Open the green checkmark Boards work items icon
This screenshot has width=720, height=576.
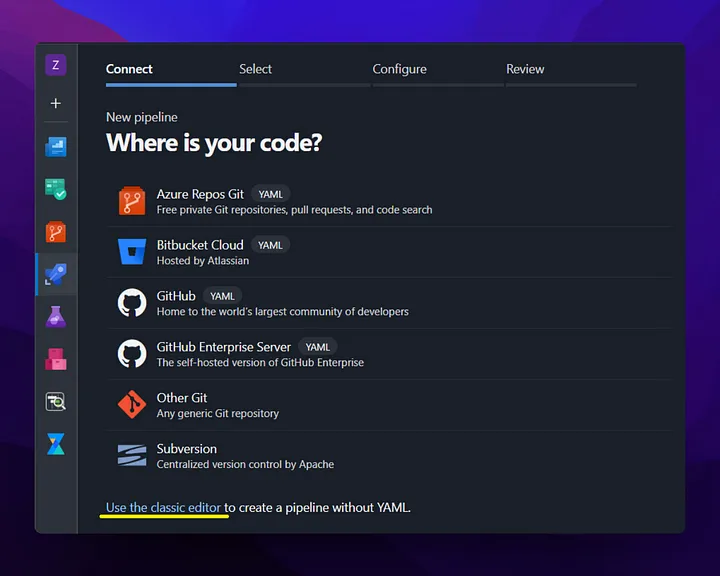(x=56, y=189)
